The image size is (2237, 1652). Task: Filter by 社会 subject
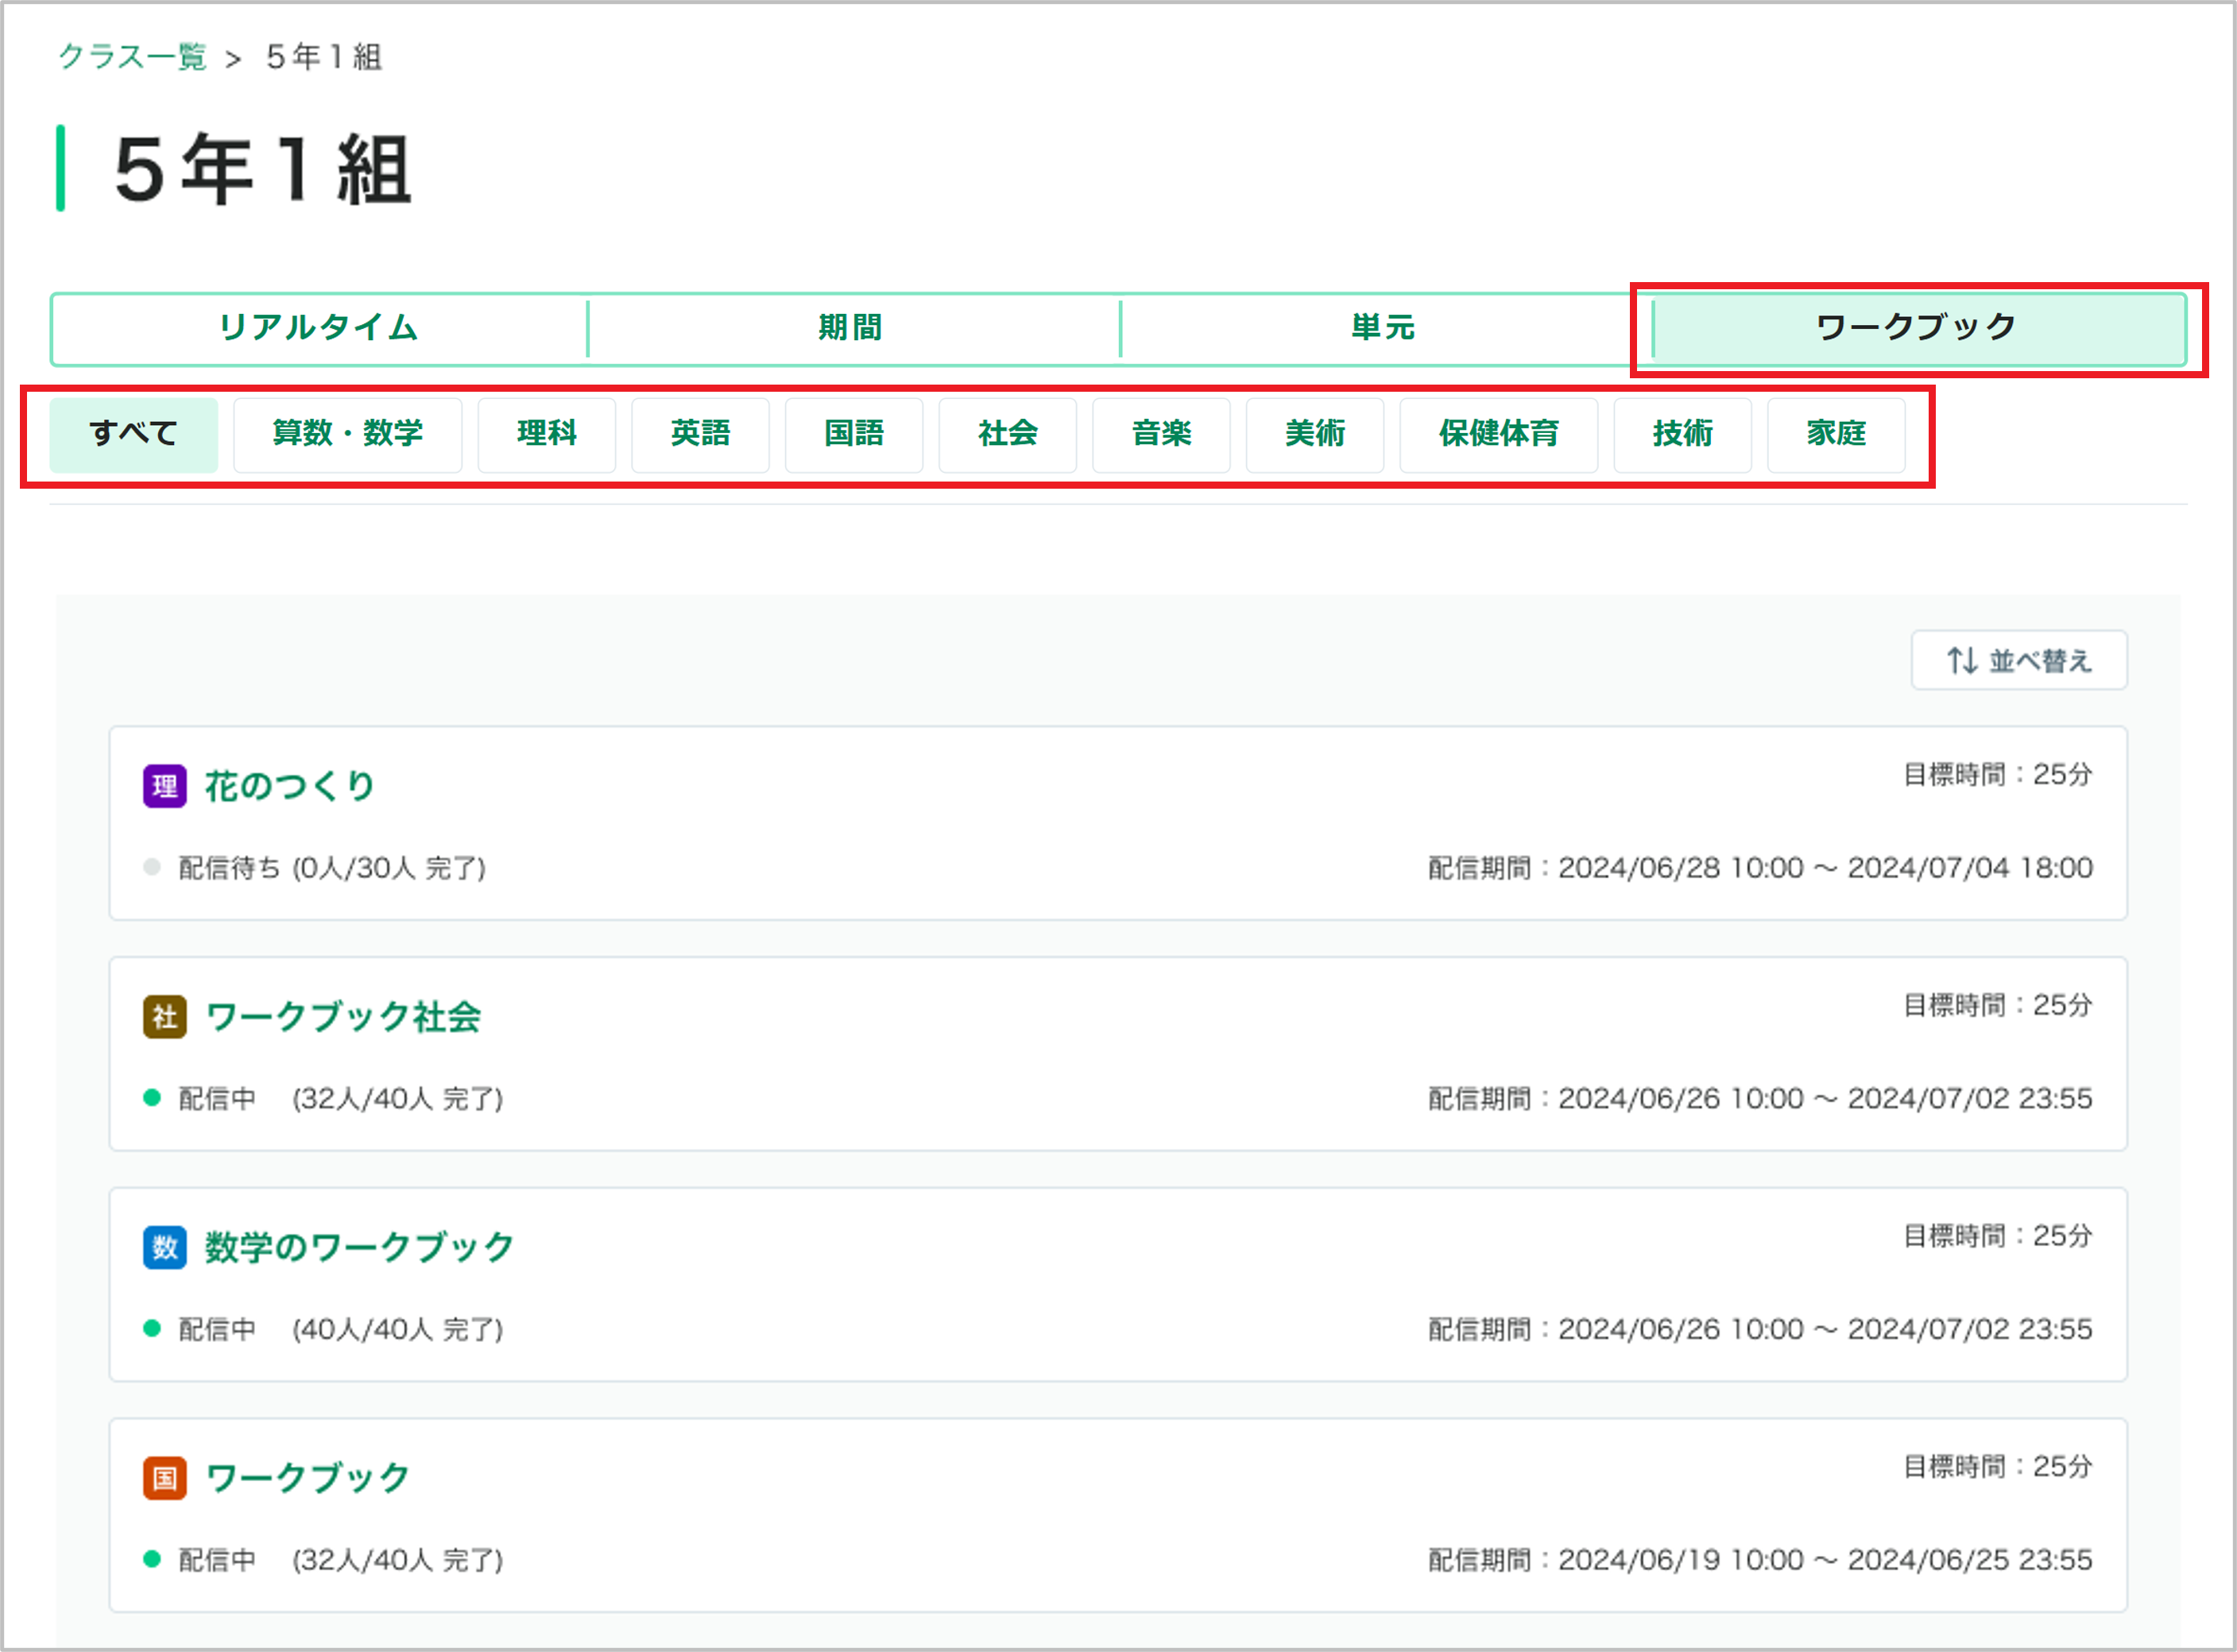pyautogui.click(x=1008, y=435)
